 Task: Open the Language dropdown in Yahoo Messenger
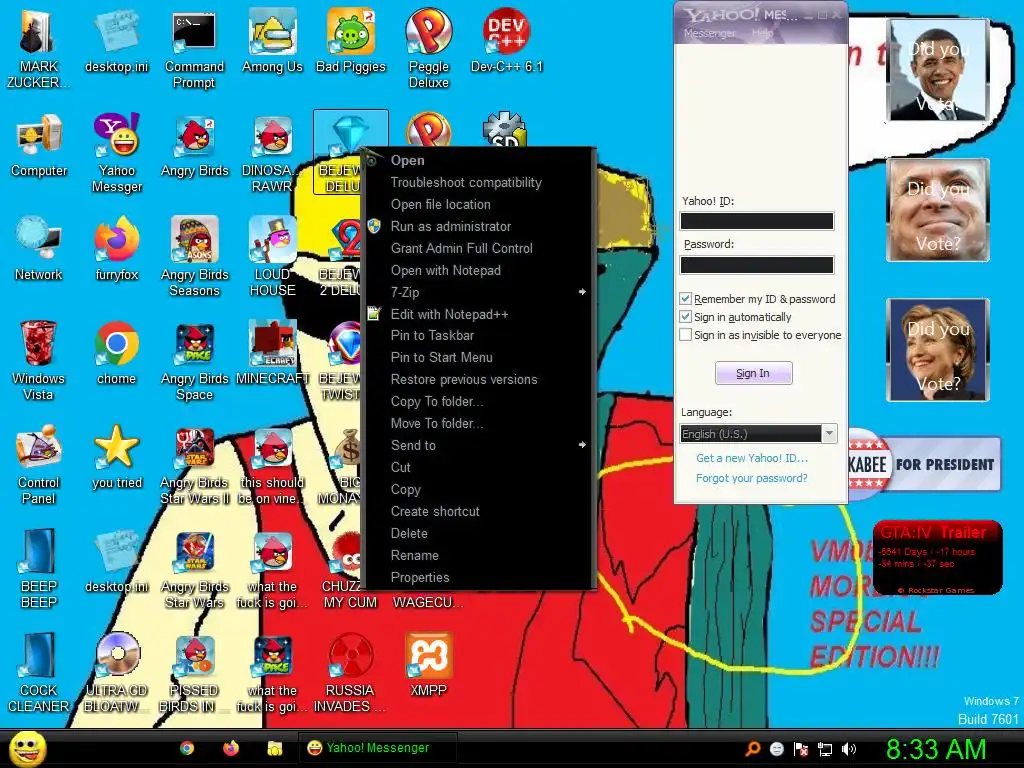click(x=758, y=434)
